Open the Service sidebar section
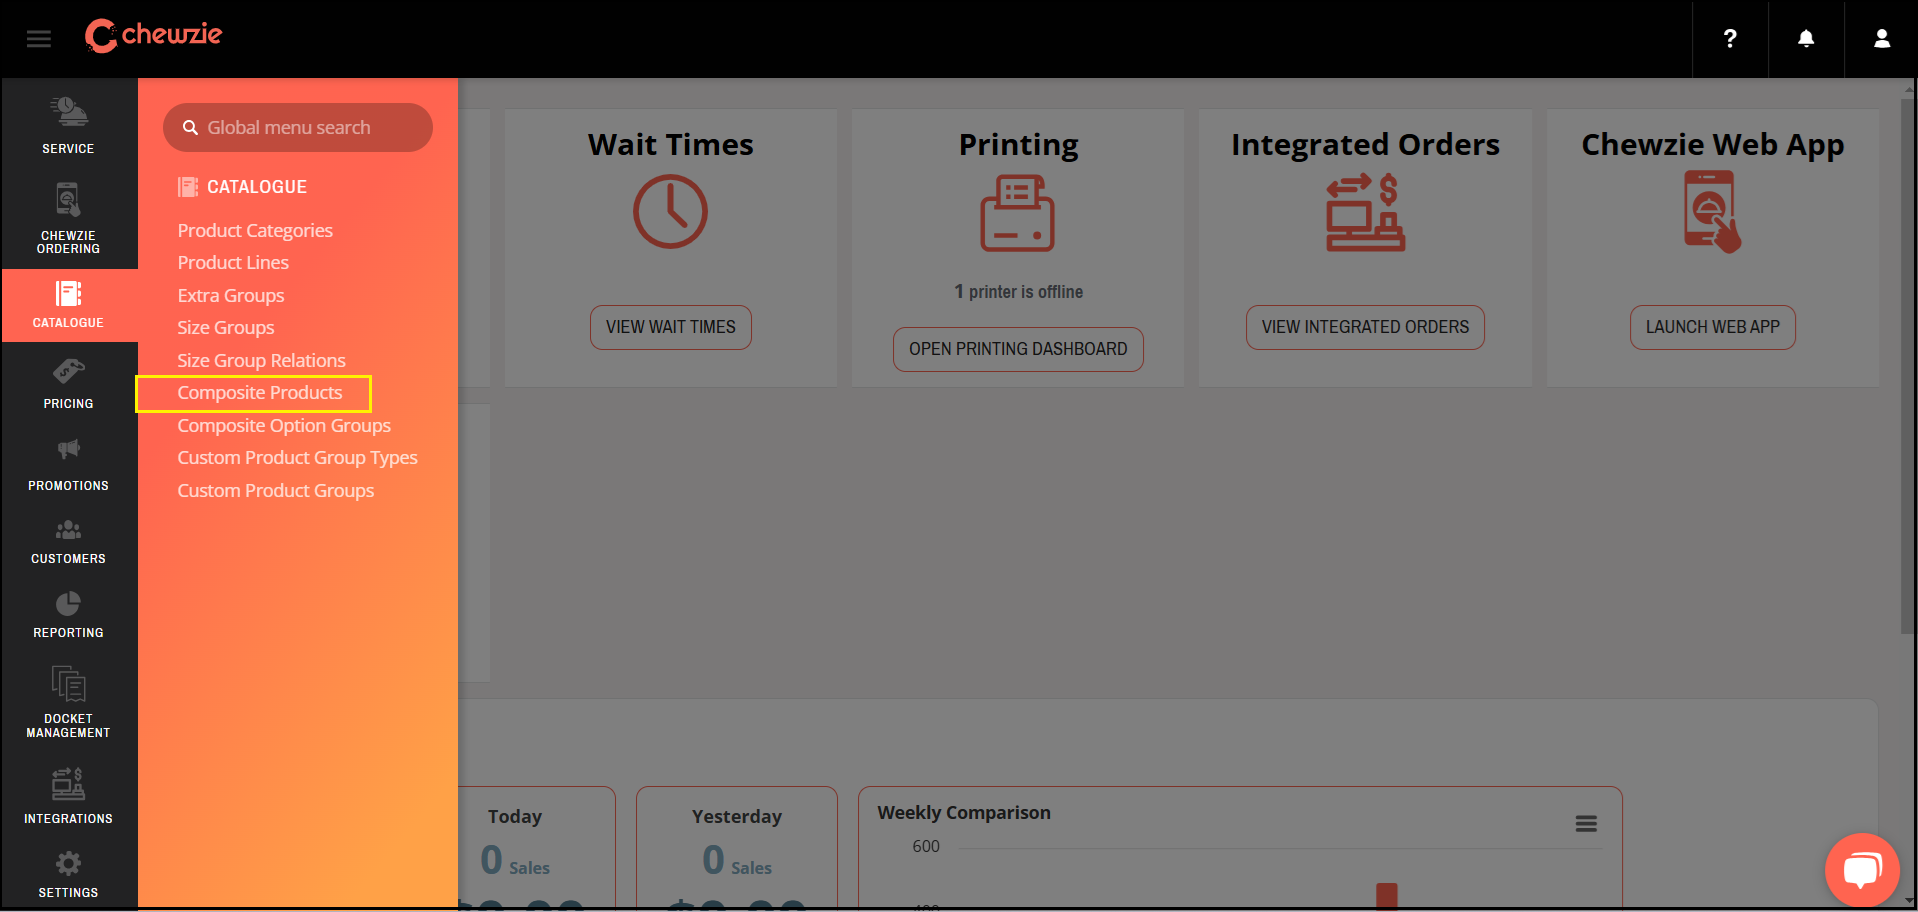This screenshot has width=1918, height=912. pyautogui.click(x=68, y=125)
